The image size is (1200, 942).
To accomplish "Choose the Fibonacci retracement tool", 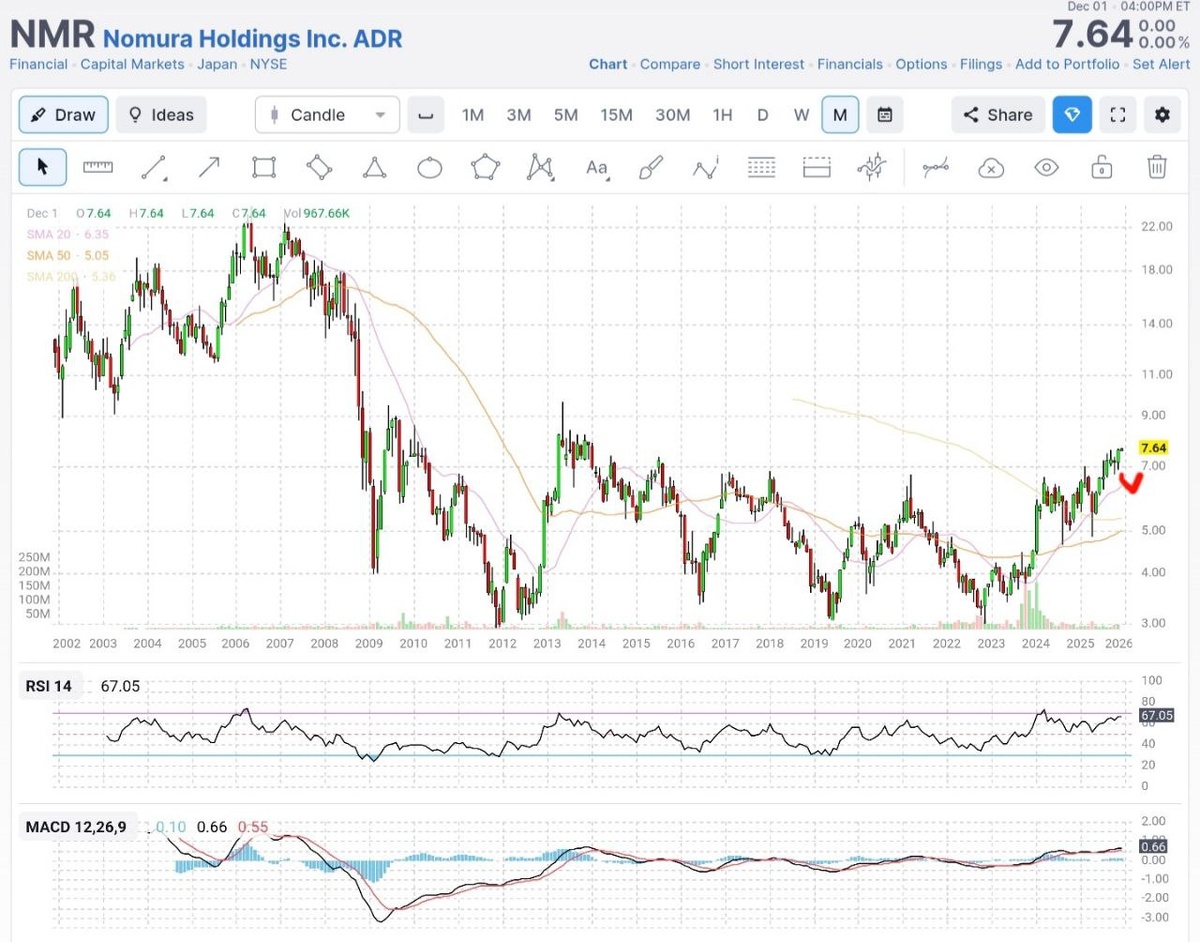I will click(x=762, y=167).
